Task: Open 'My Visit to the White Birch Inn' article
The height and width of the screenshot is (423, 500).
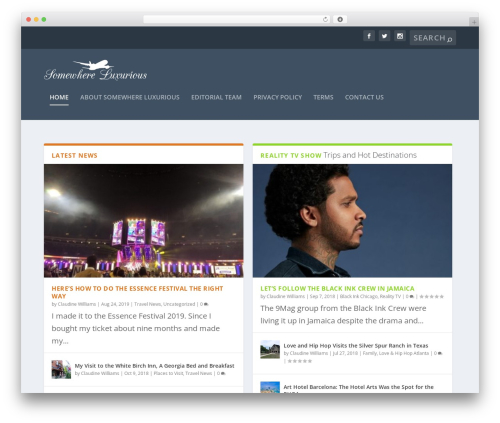Action: point(154,366)
